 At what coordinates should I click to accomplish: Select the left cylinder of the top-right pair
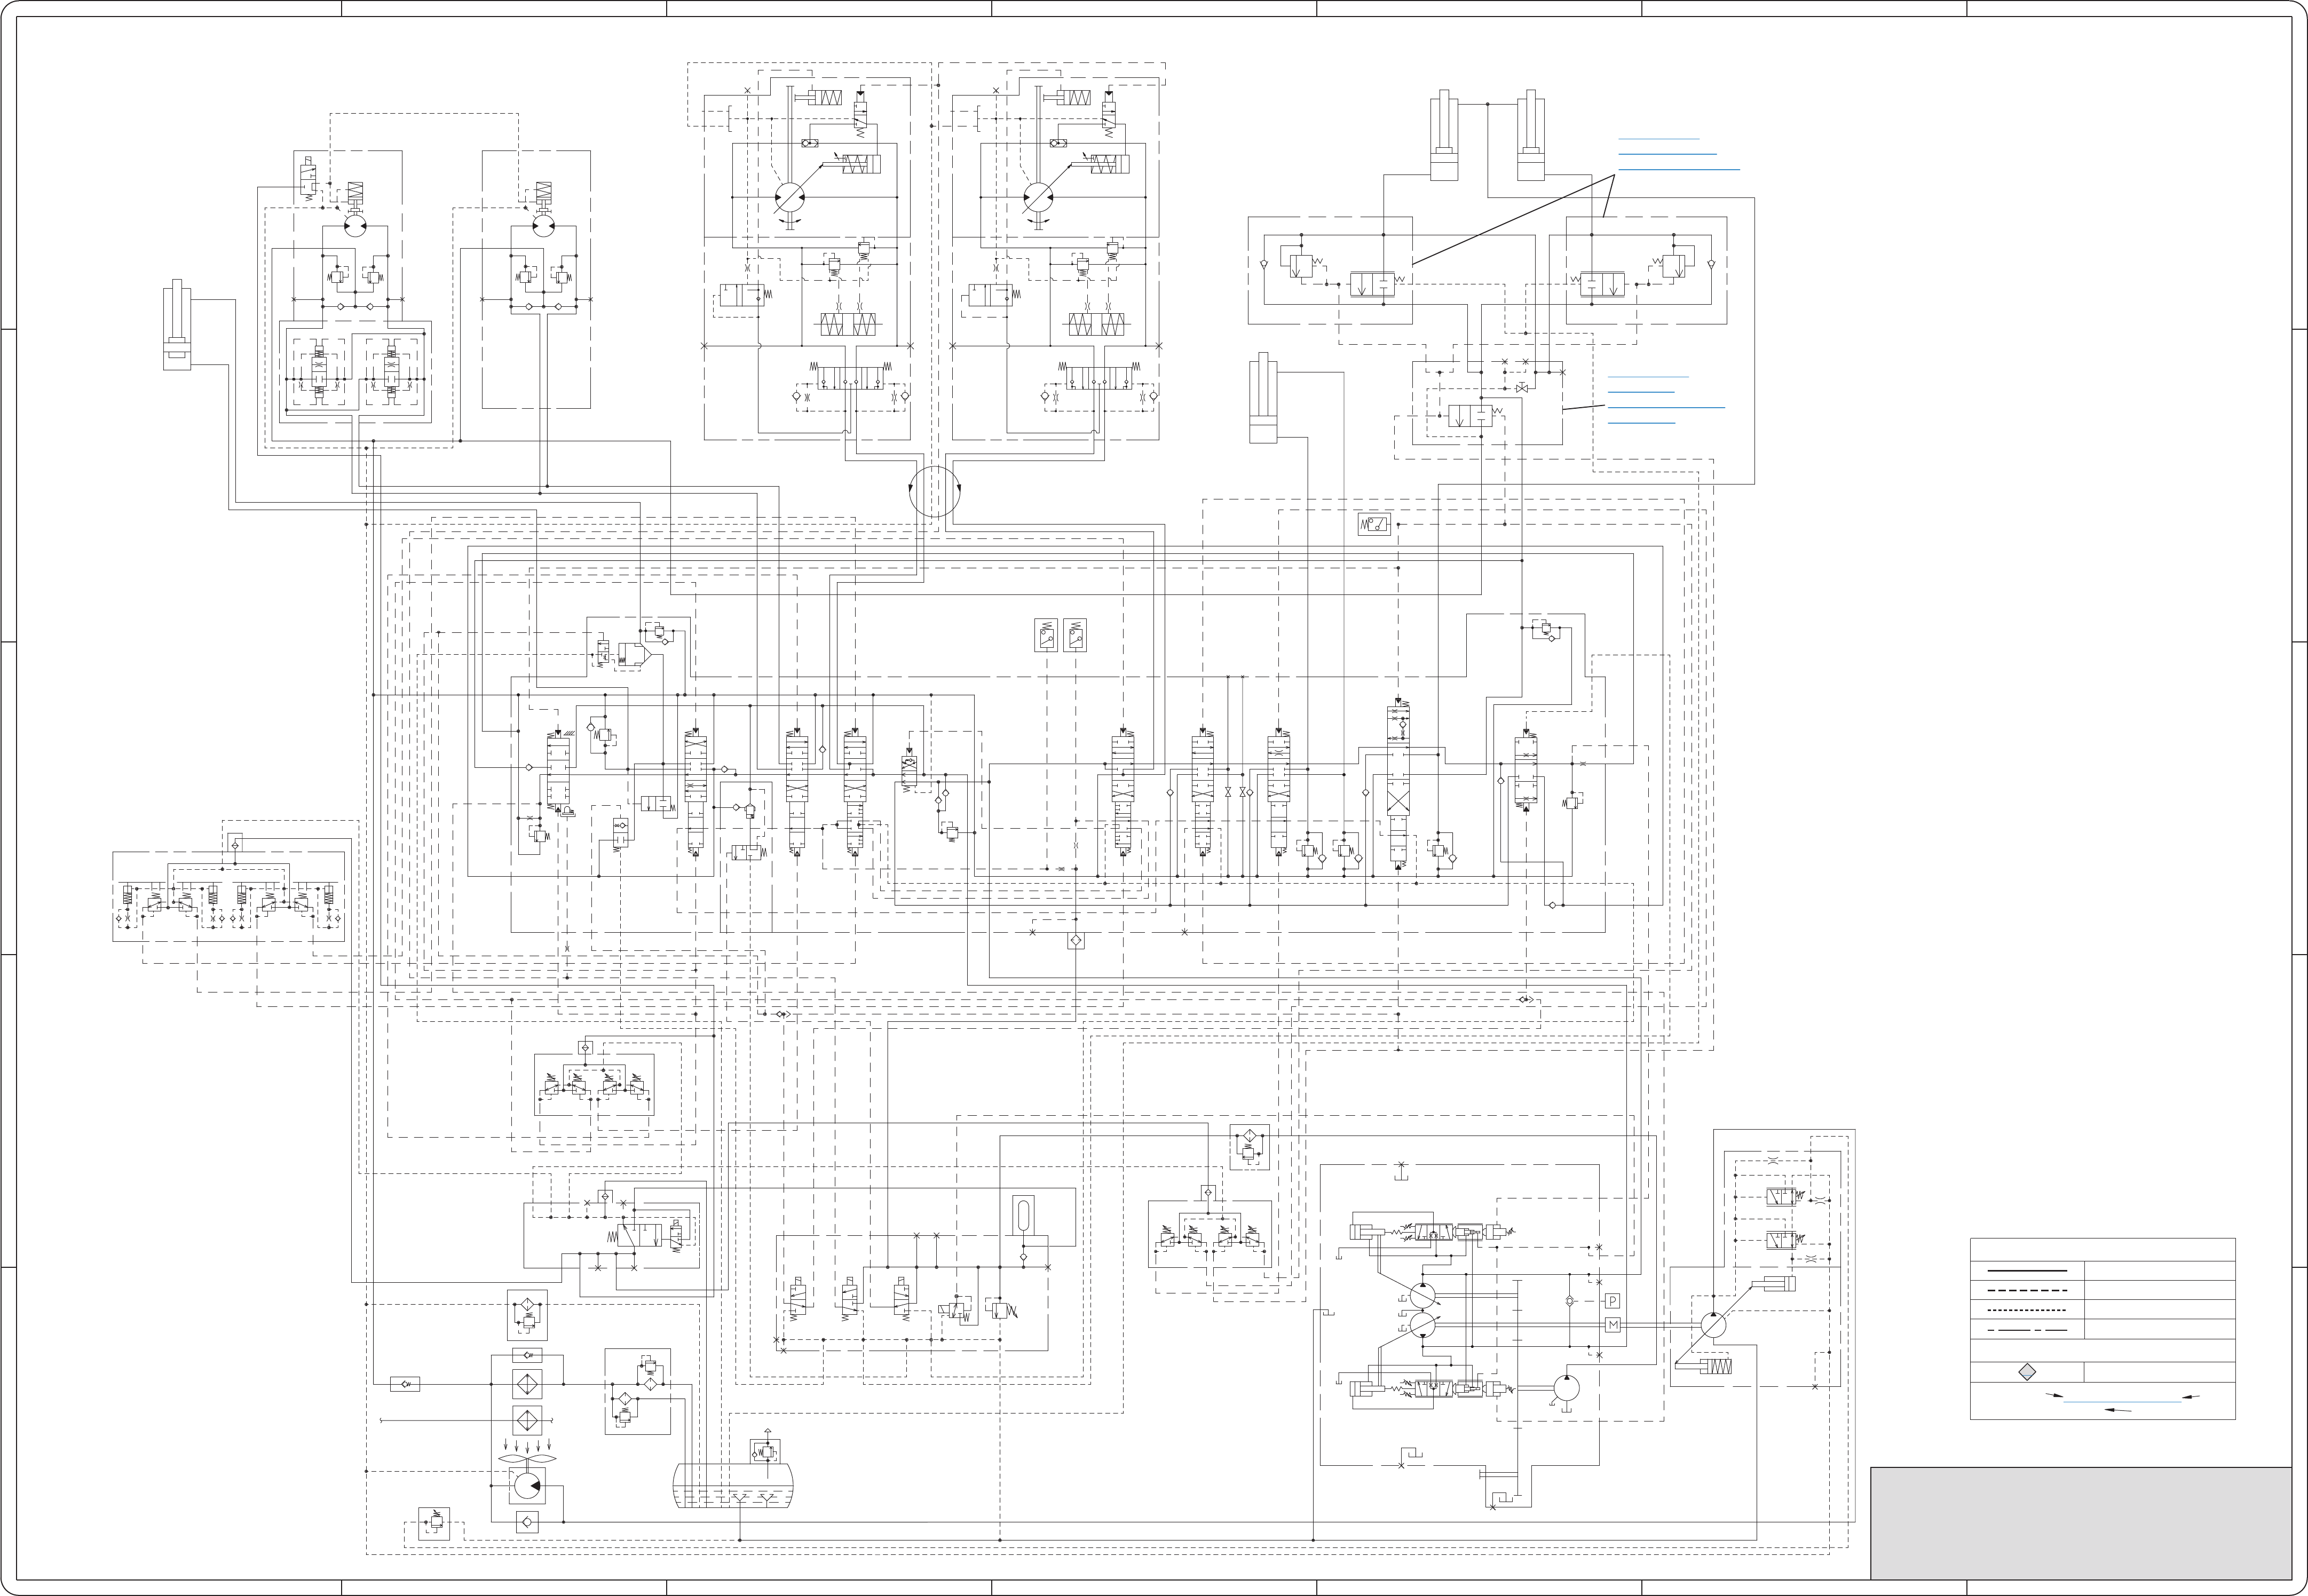click(1444, 136)
